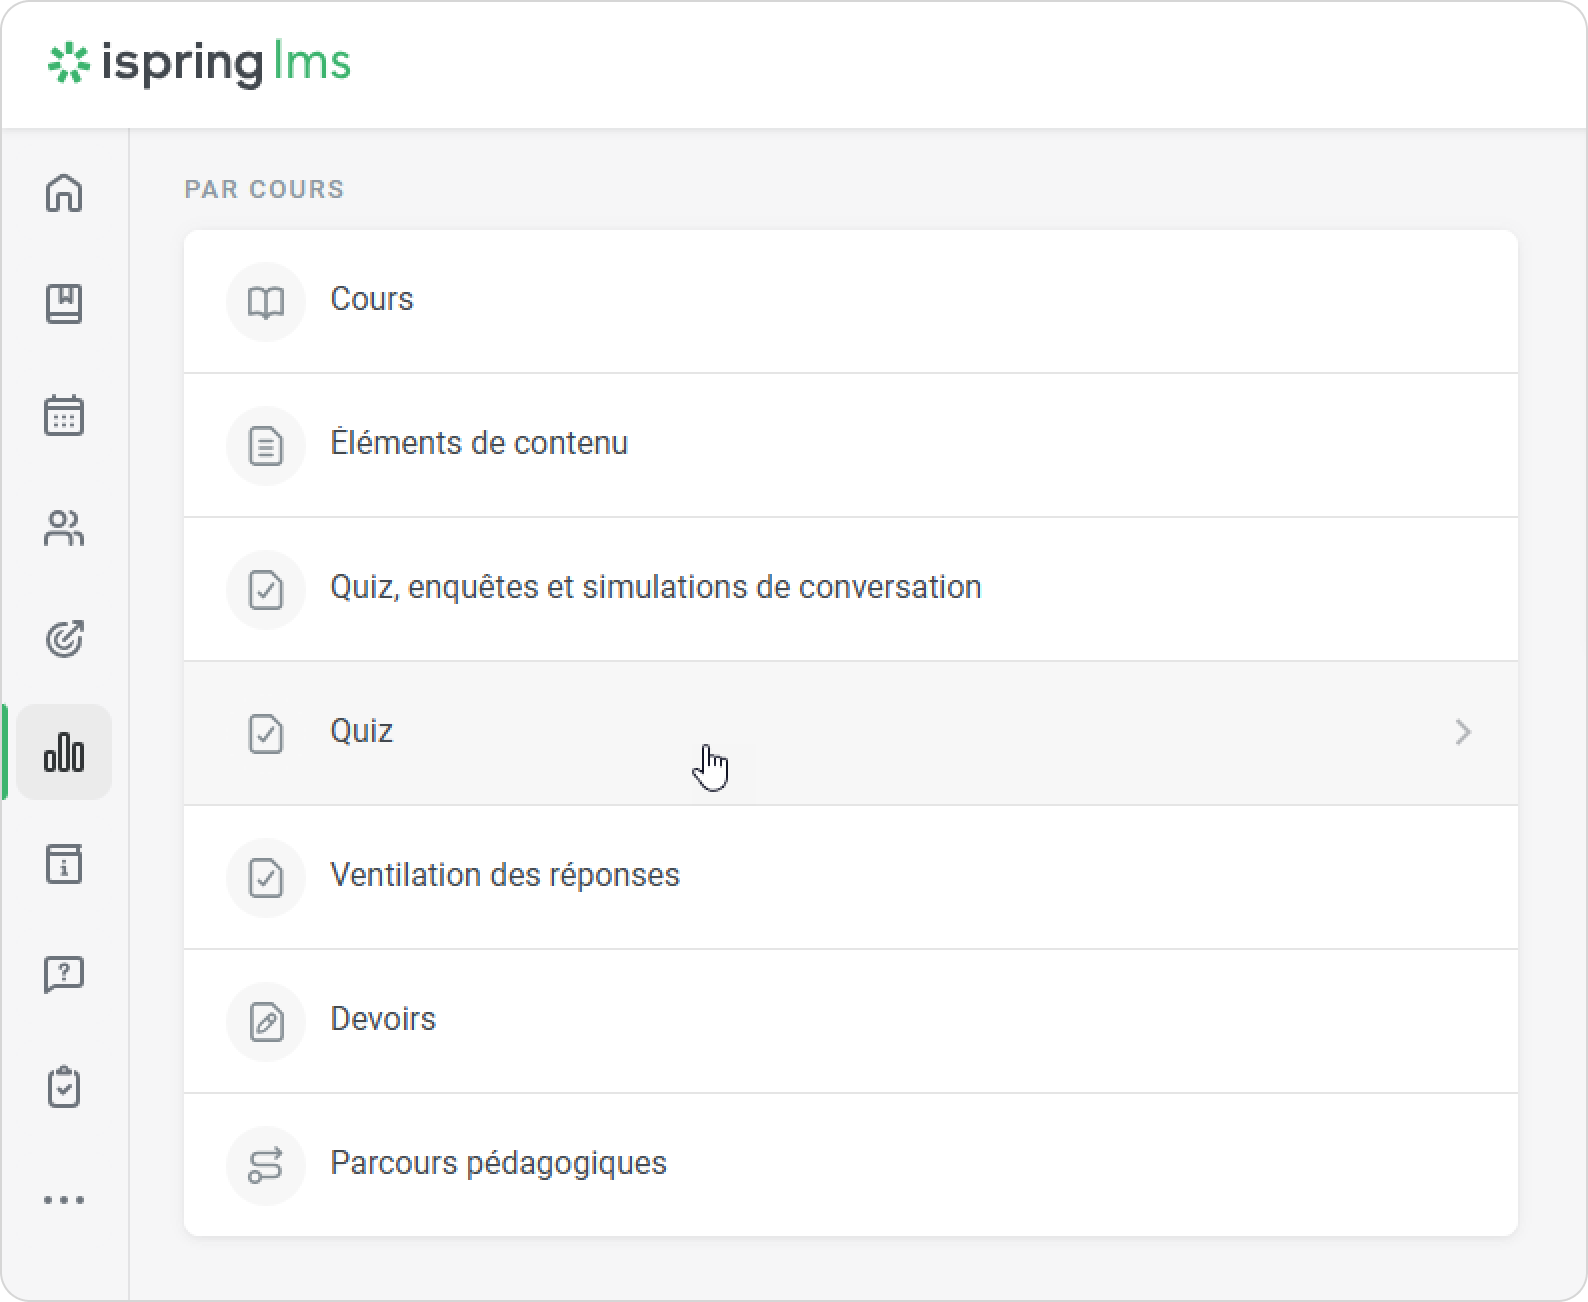Image resolution: width=1588 pixels, height=1302 pixels.
Task: Open the Quiz report row
Action: pyautogui.click(x=362, y=732)
